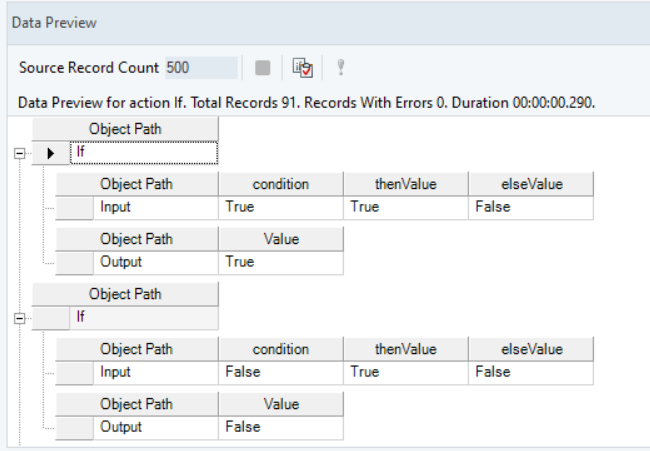
Task: Collapse the second If record tree node
Action: [19, 318]
